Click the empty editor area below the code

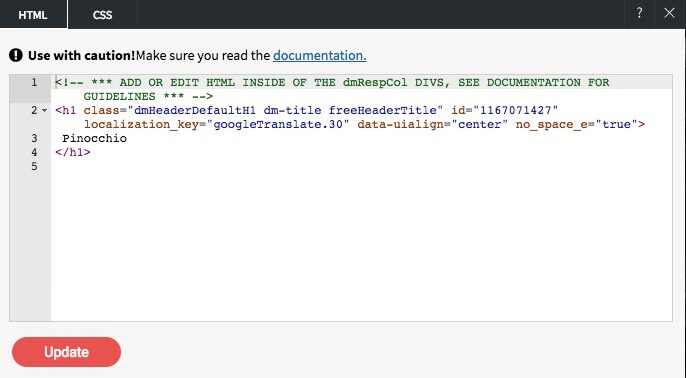click(x=361, y=245)
